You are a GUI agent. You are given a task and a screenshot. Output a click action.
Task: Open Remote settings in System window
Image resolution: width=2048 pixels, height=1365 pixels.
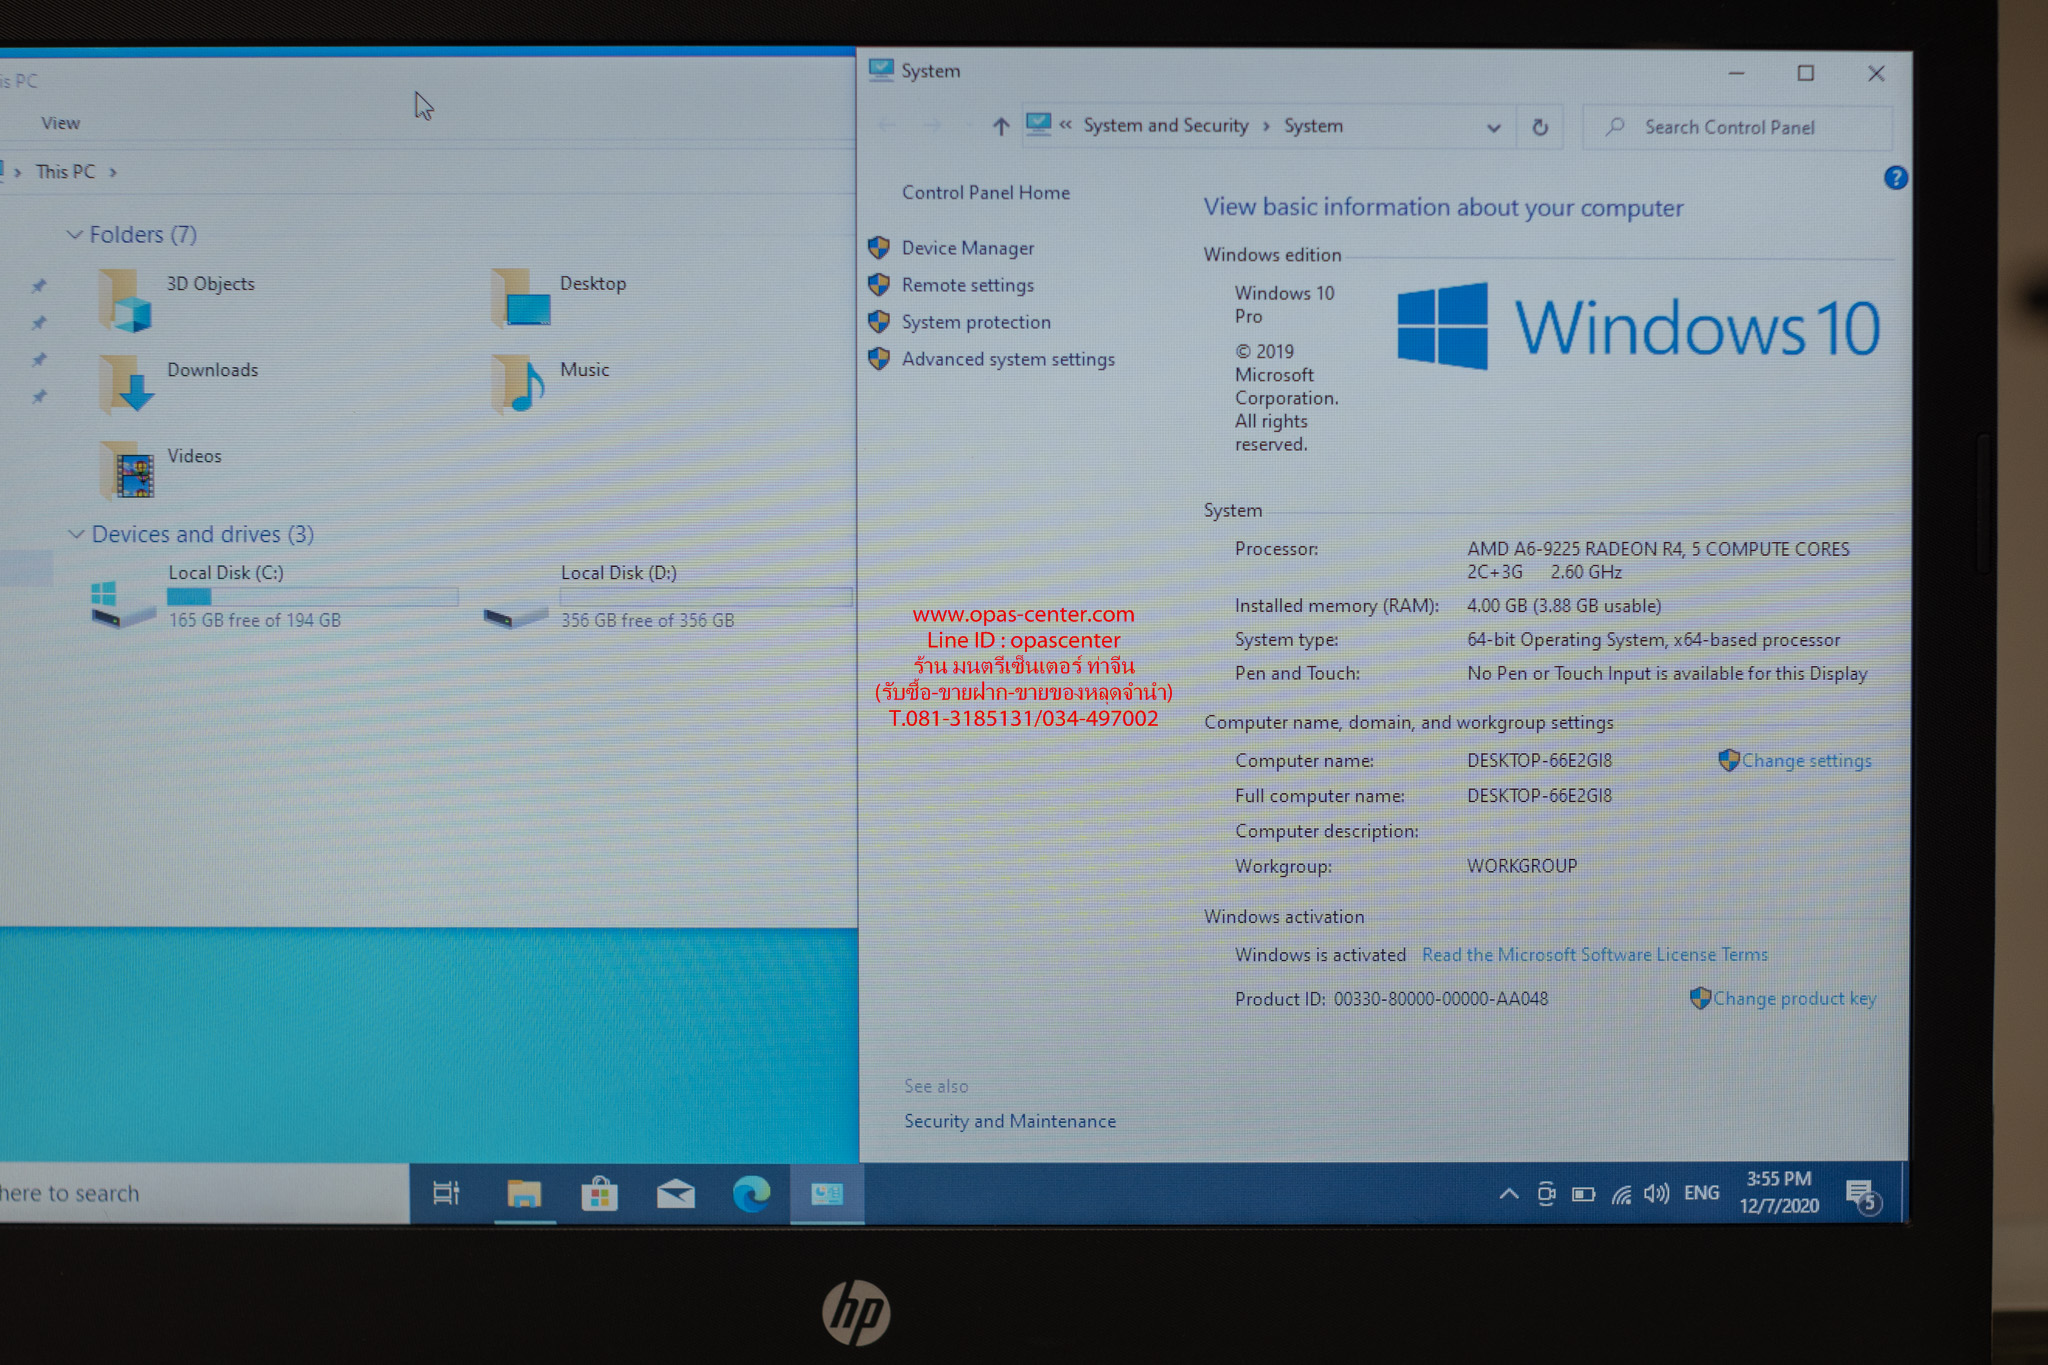[x=967, y=285]
